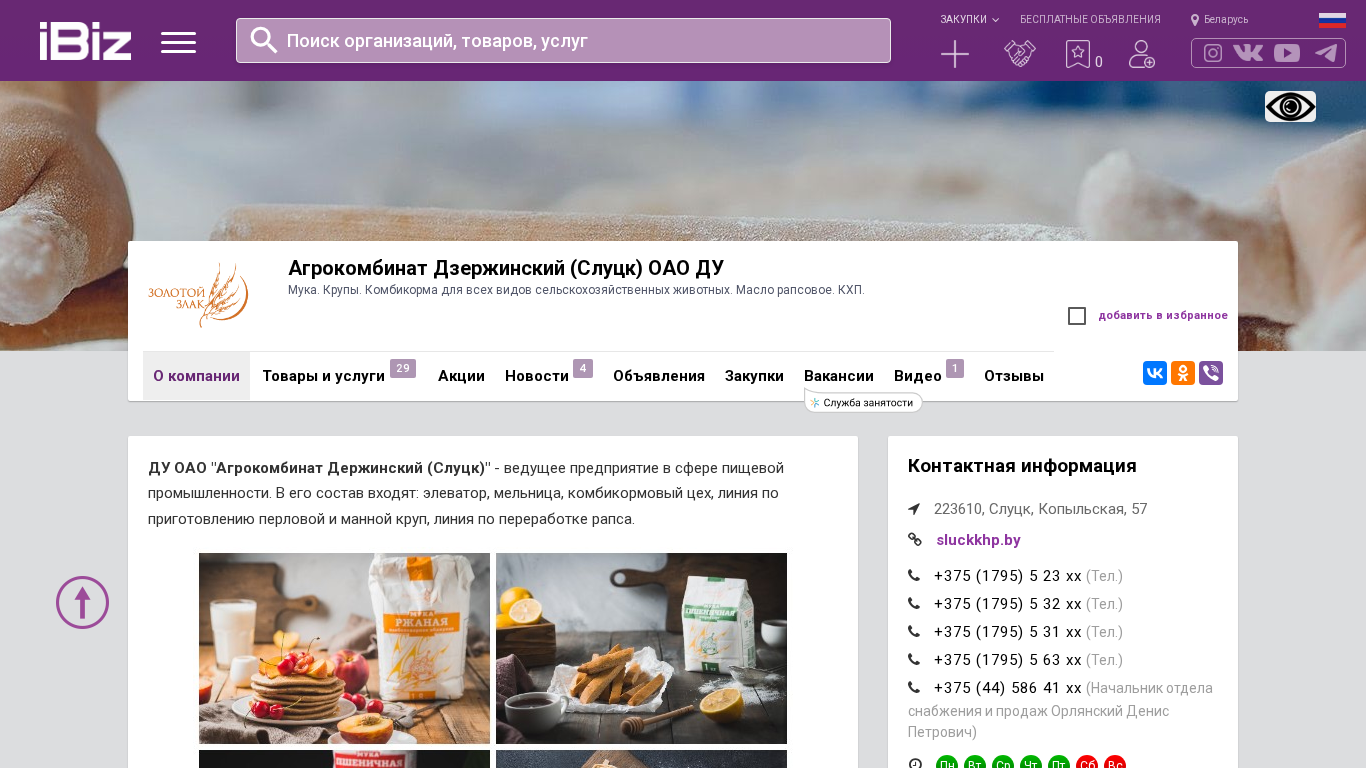Open the Instagram page from header
The width and height of the screenshot is (1366, 768).
click(x=1213, y=53)
